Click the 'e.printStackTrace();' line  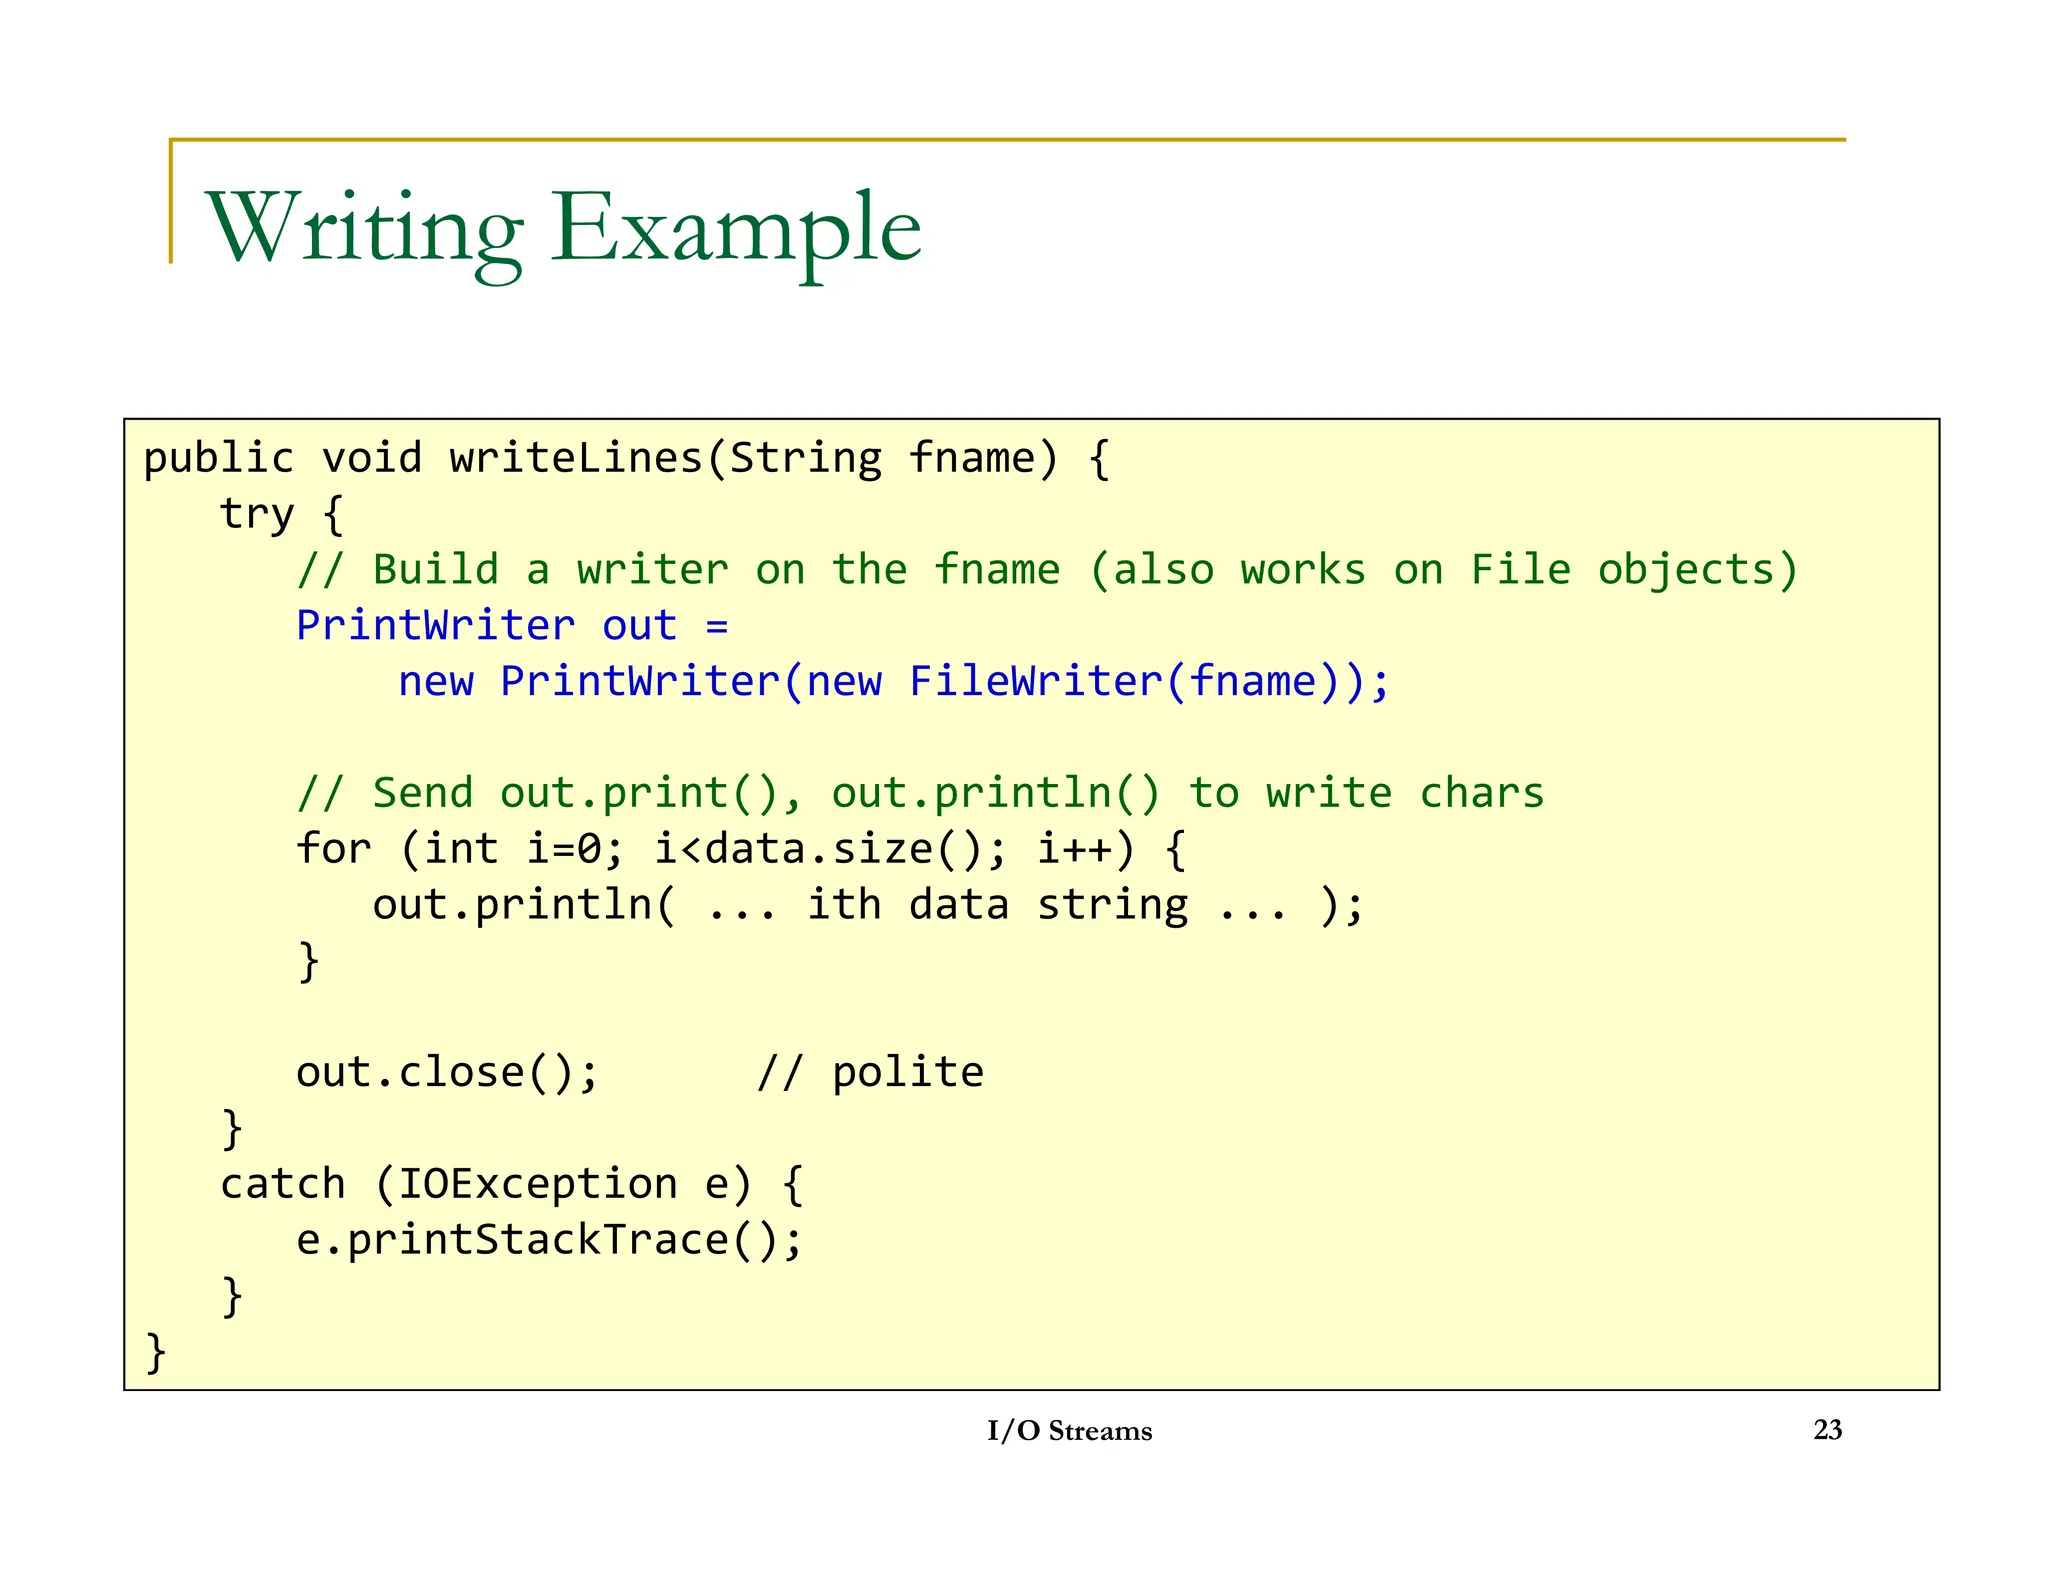(x=549, y=1241)
